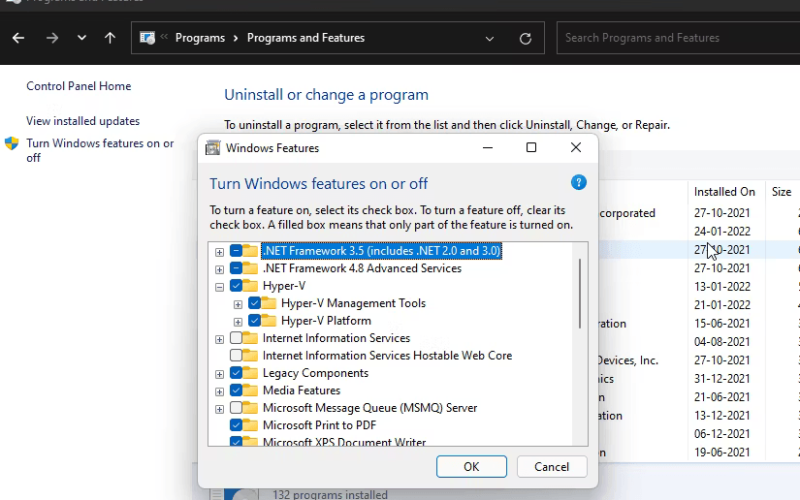Viewport: 800px width, 500px height.
Task: Go up one level with up arrow
Action: click(110, 38)
